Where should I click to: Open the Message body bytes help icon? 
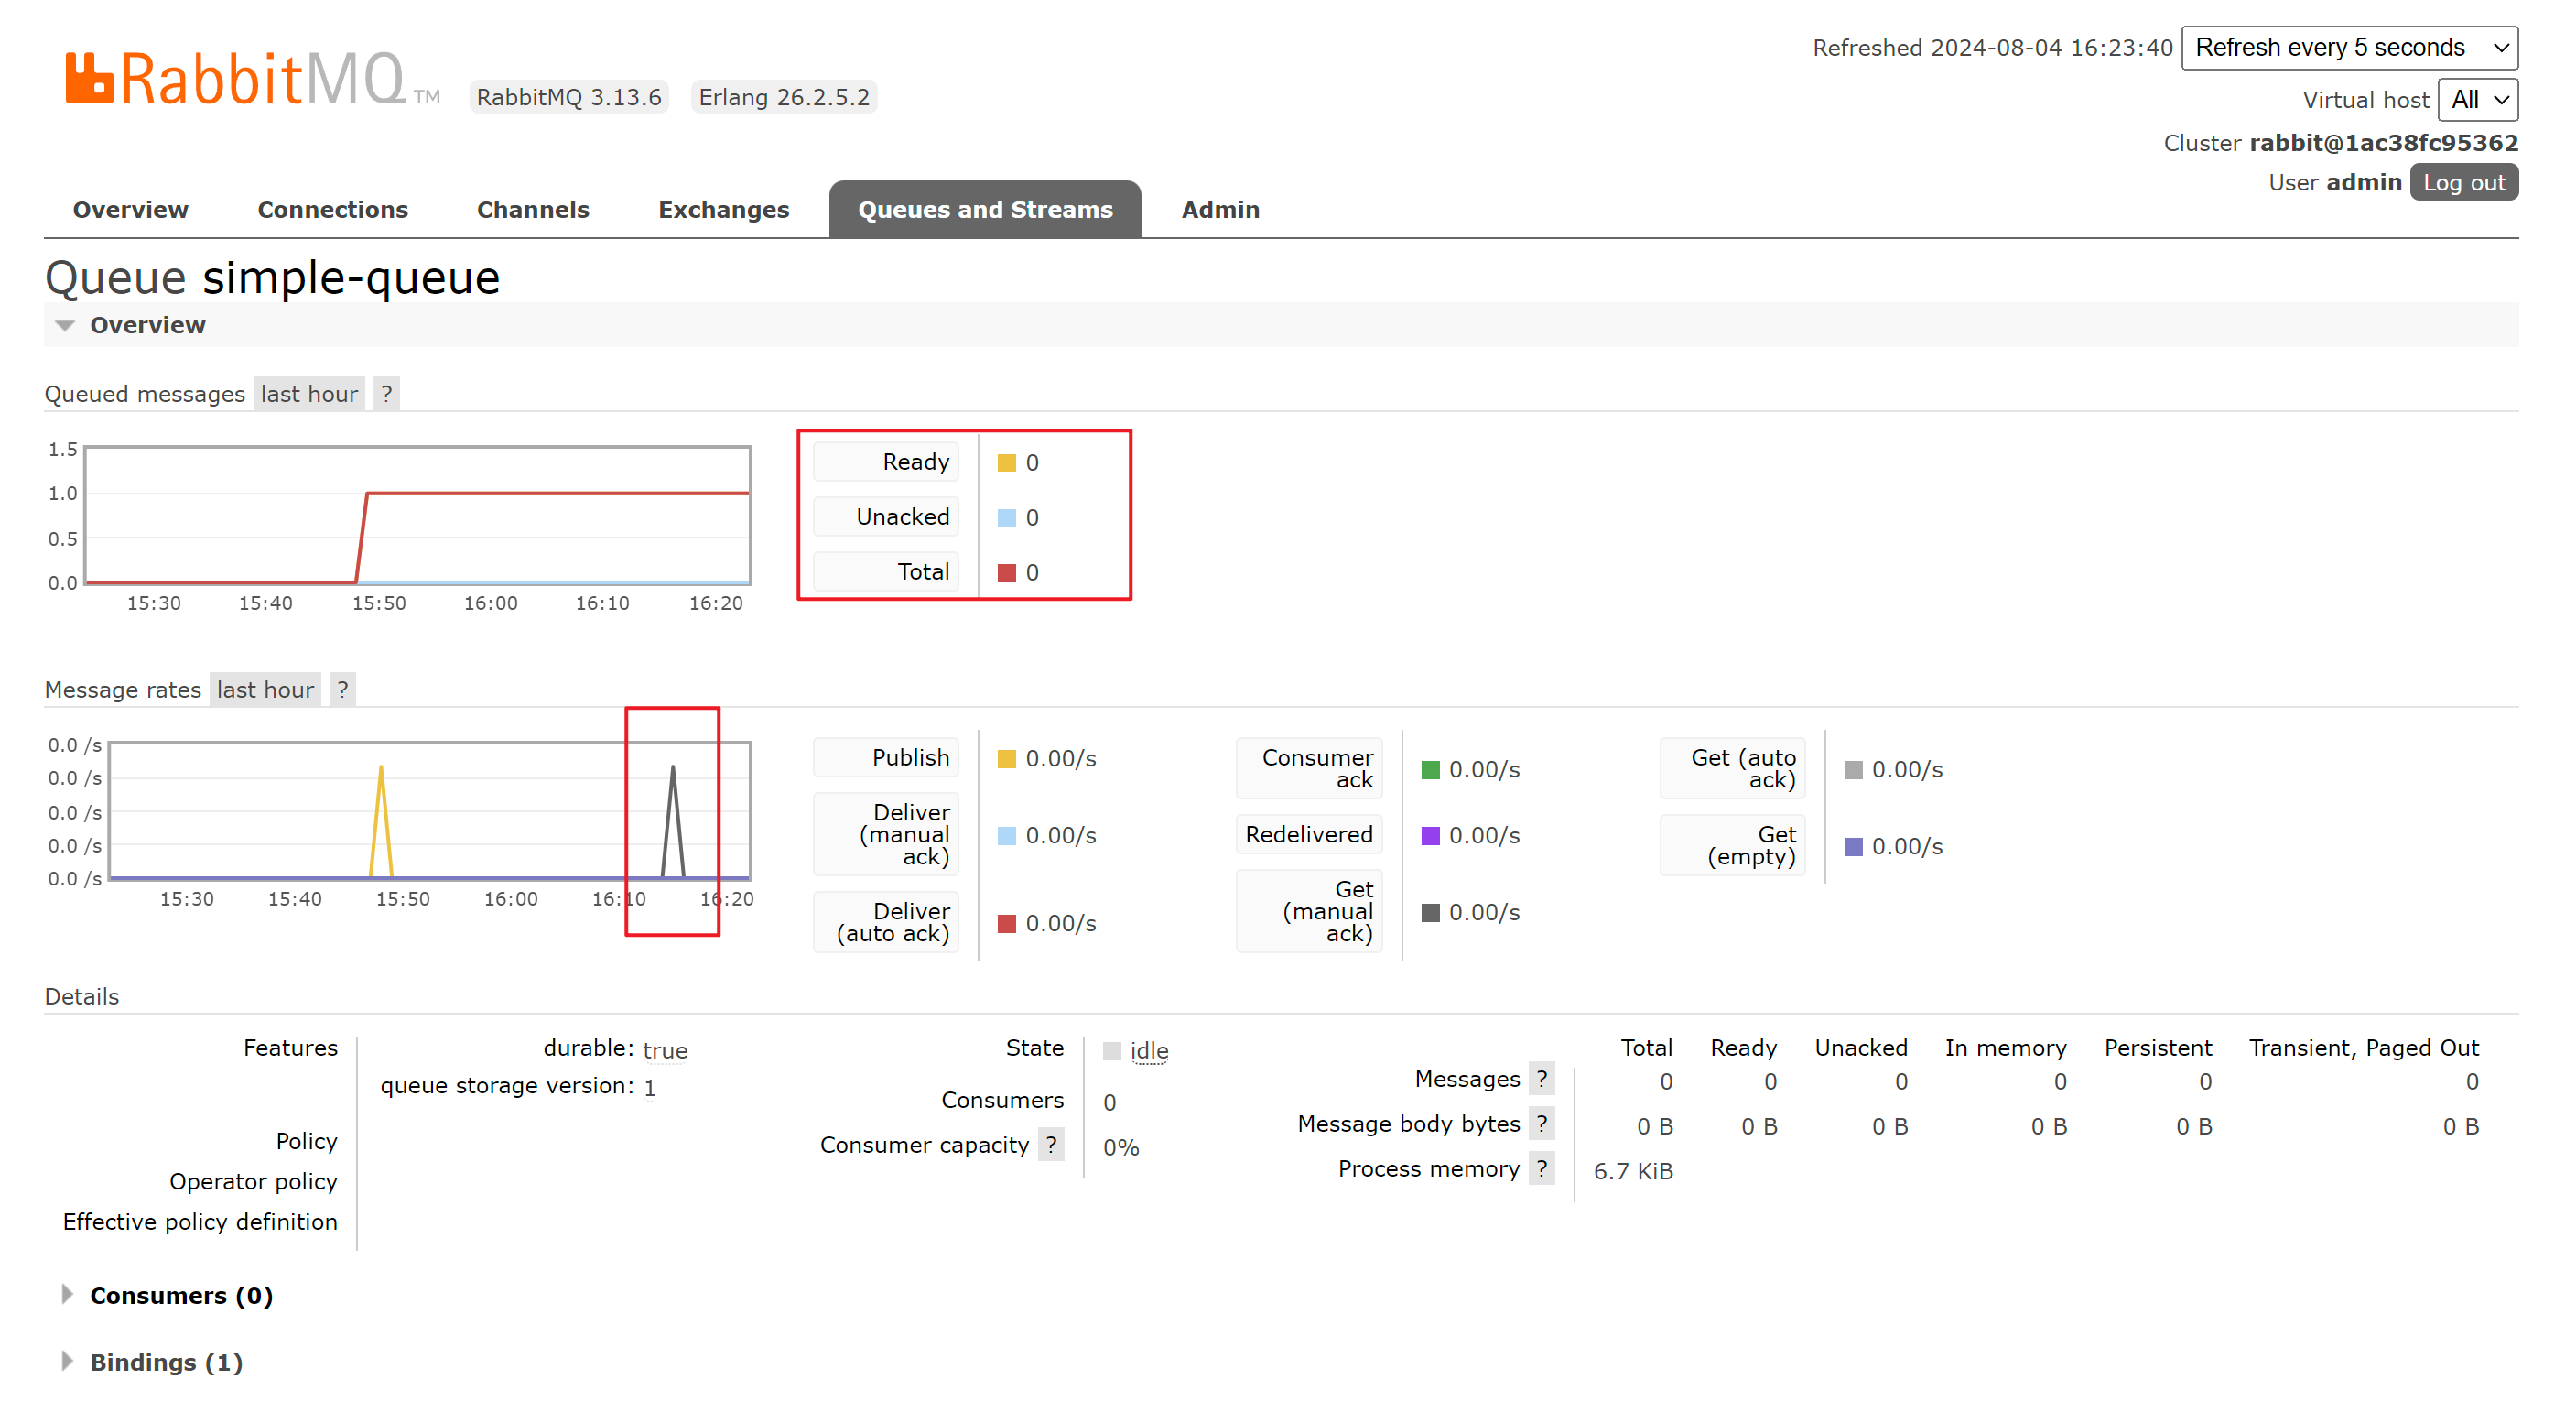pyautogui.click(x=1542, y=1124)
